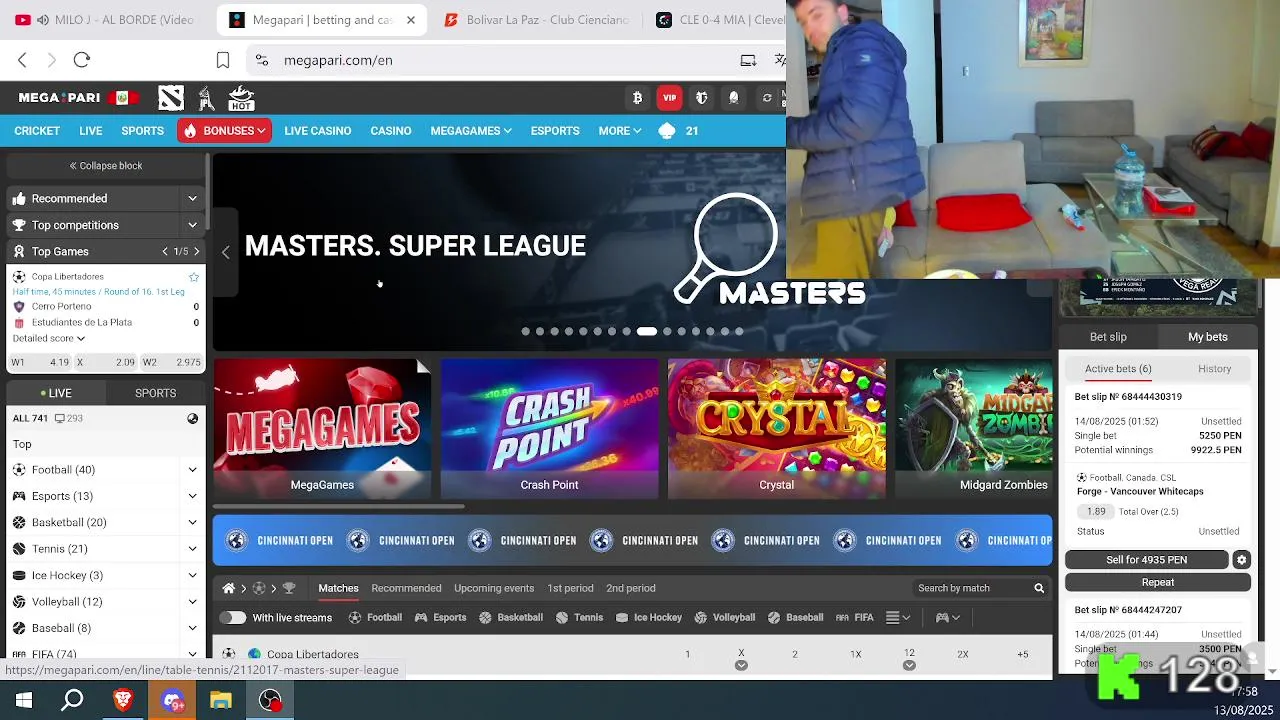Screen dimensions: 1280x720
Task: Expand Esports (13) in sidebar
Action: [193, 496]
